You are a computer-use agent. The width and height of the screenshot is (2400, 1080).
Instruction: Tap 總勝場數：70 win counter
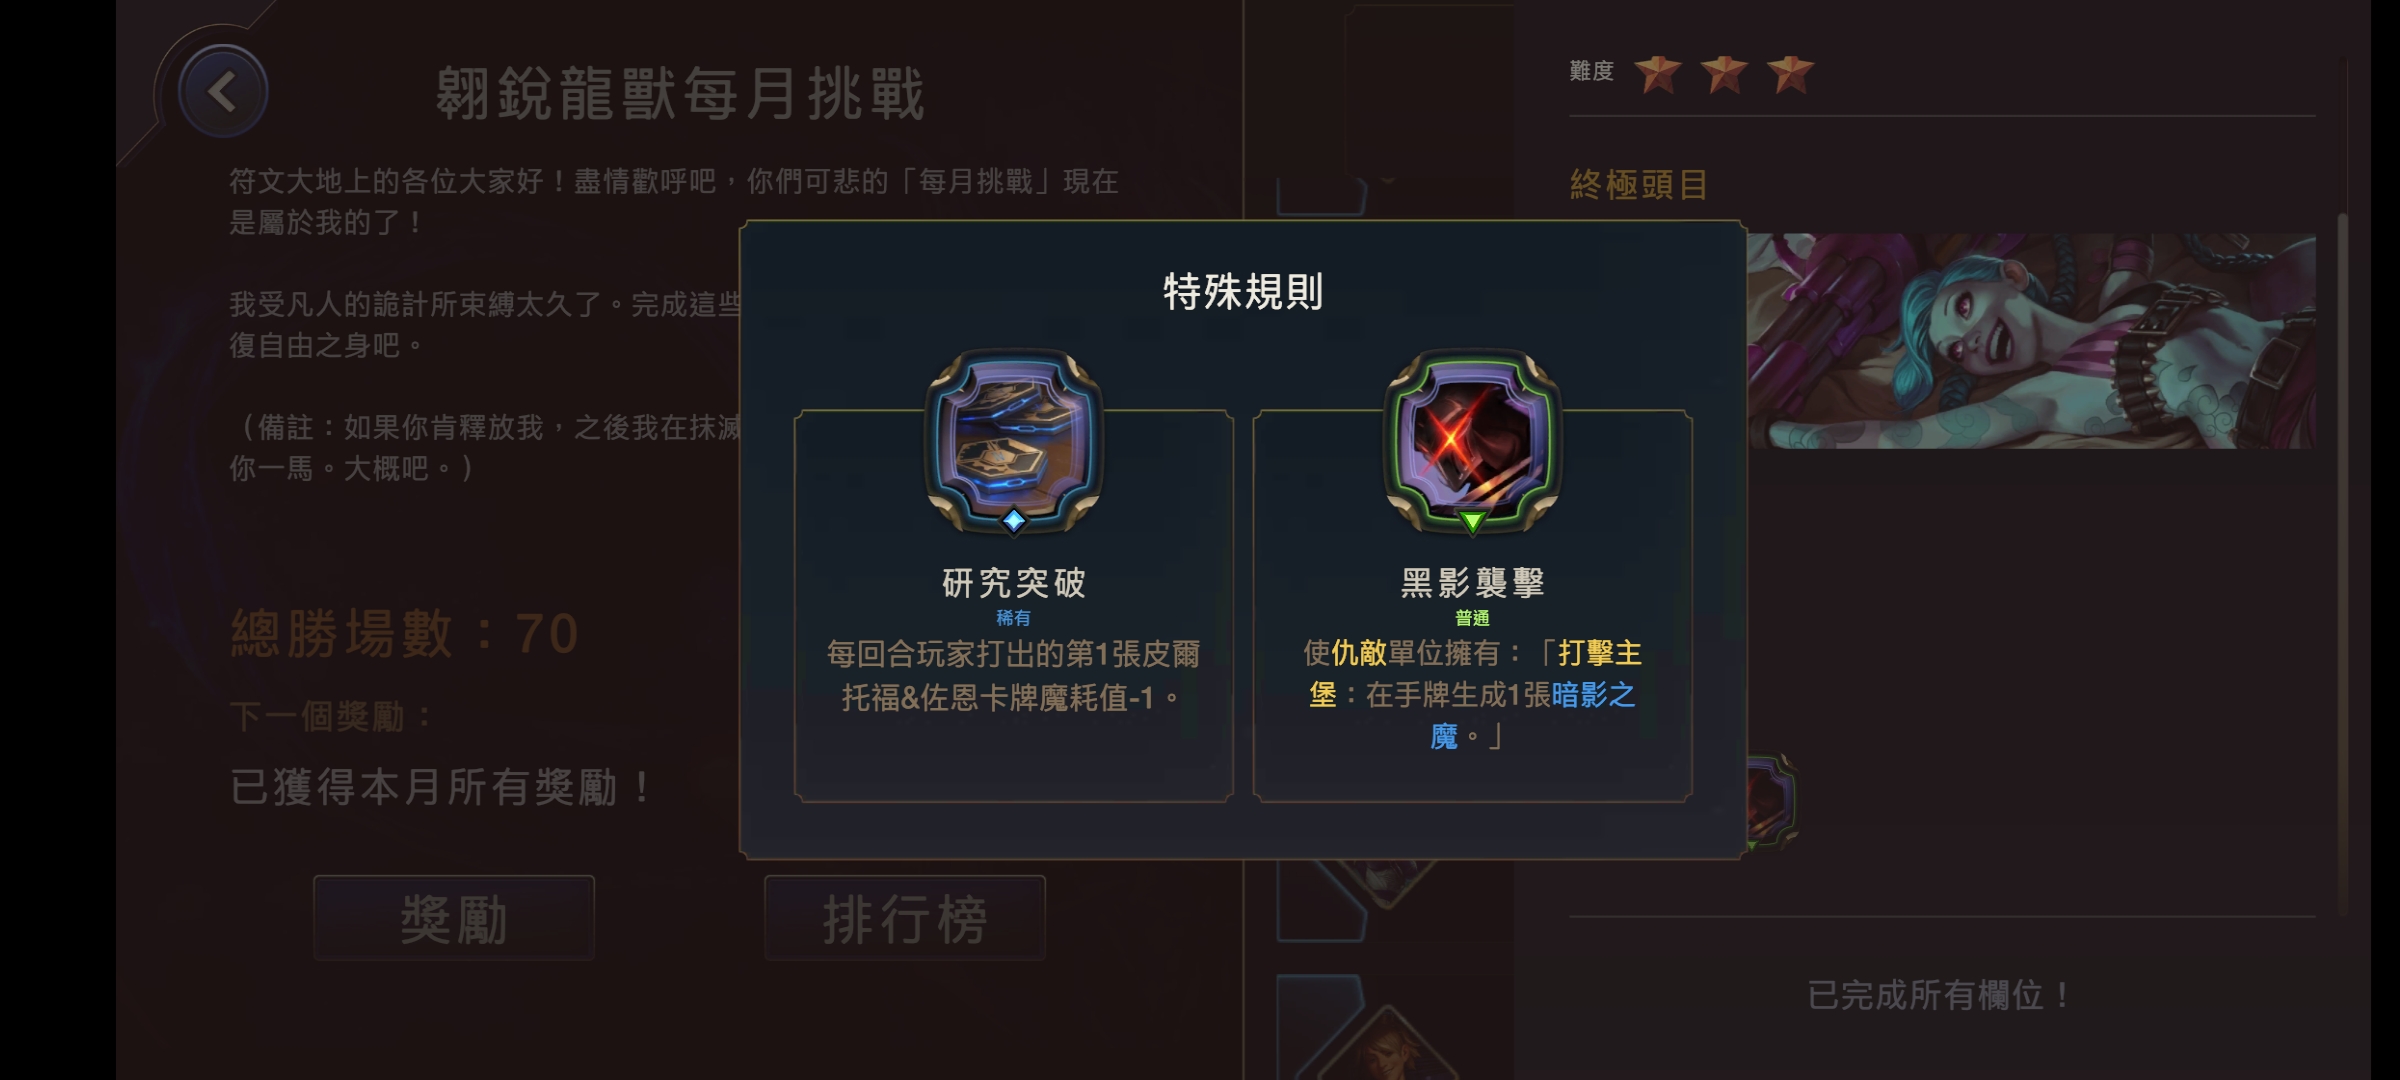point(405,633)
